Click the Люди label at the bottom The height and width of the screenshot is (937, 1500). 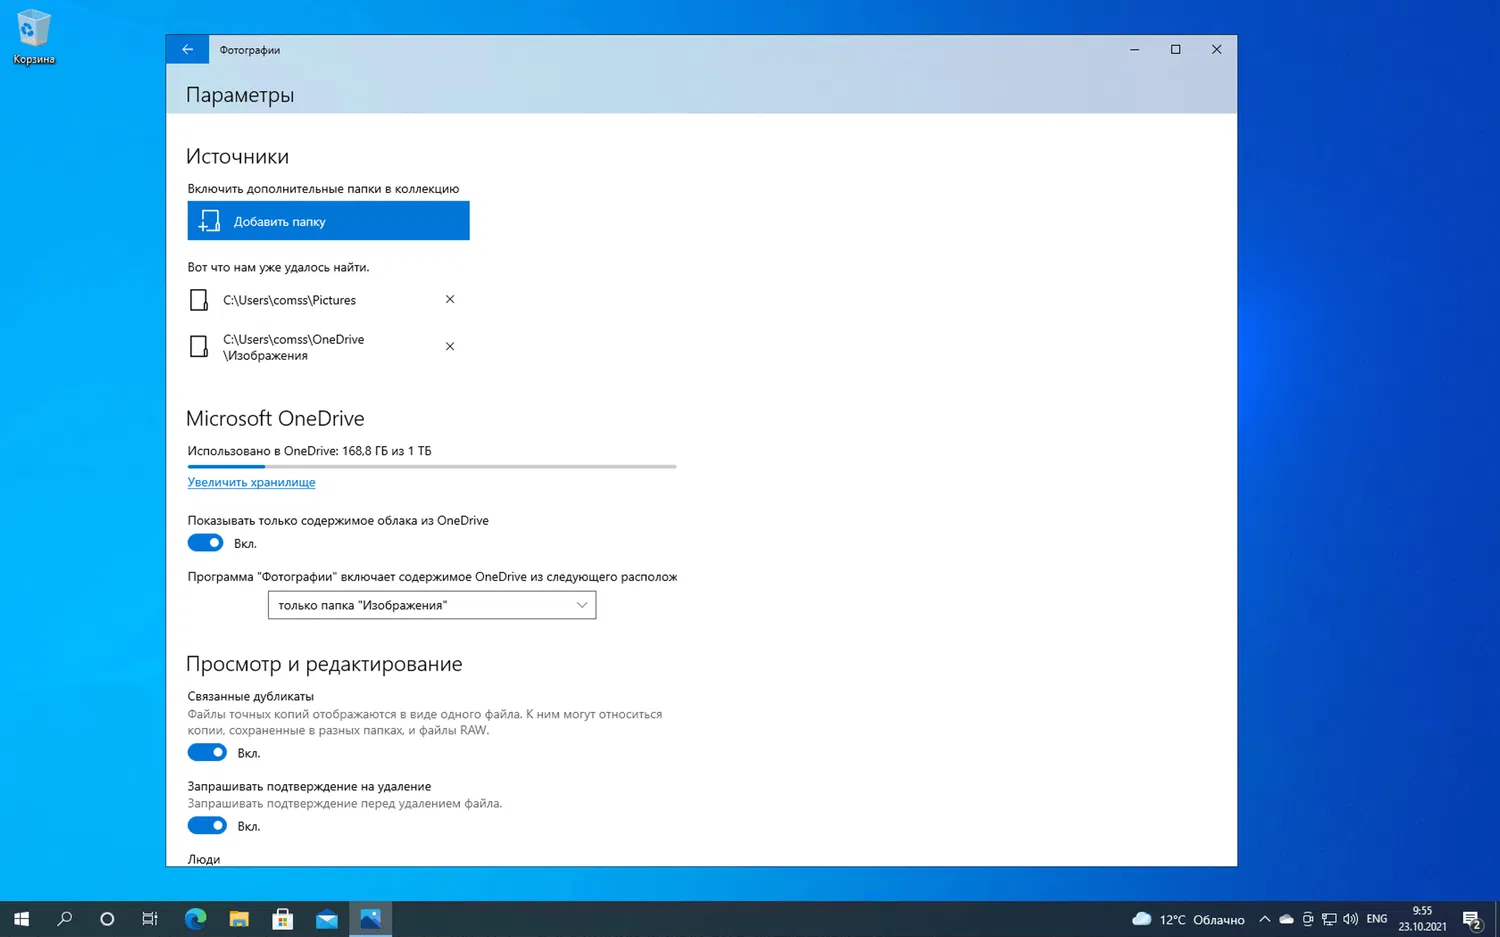[204, 859]
